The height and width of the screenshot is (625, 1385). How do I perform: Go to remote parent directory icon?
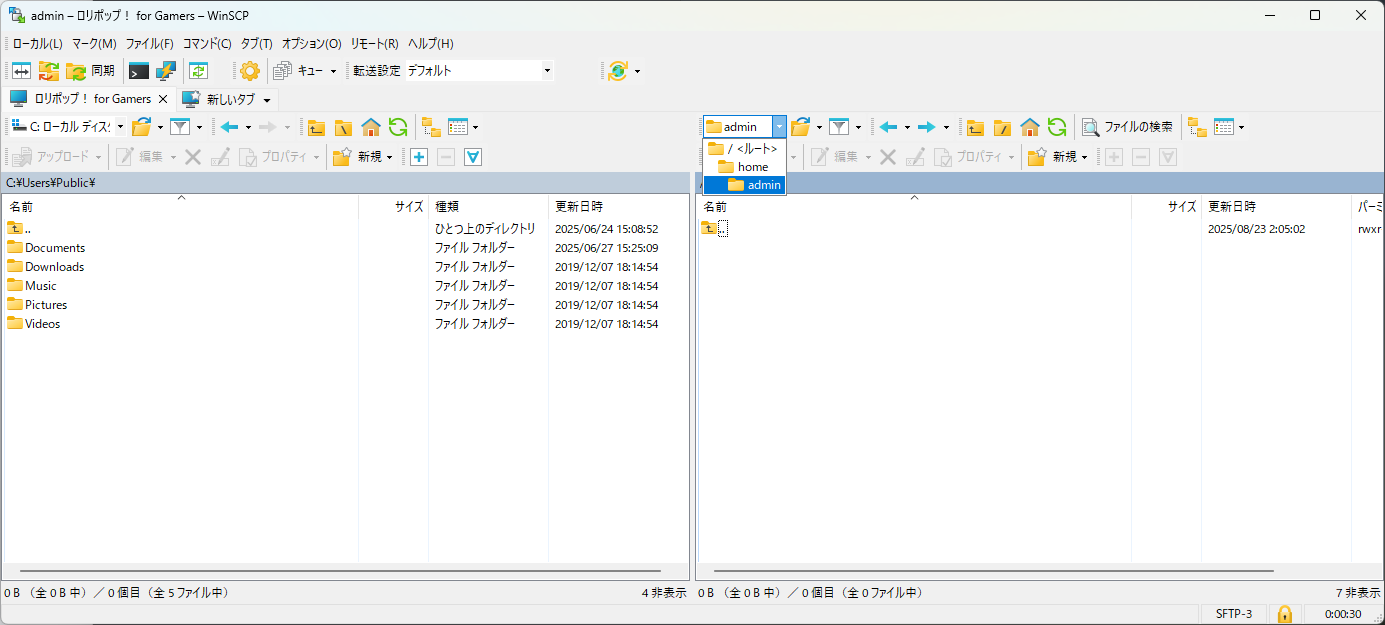[x=975, y=127]
